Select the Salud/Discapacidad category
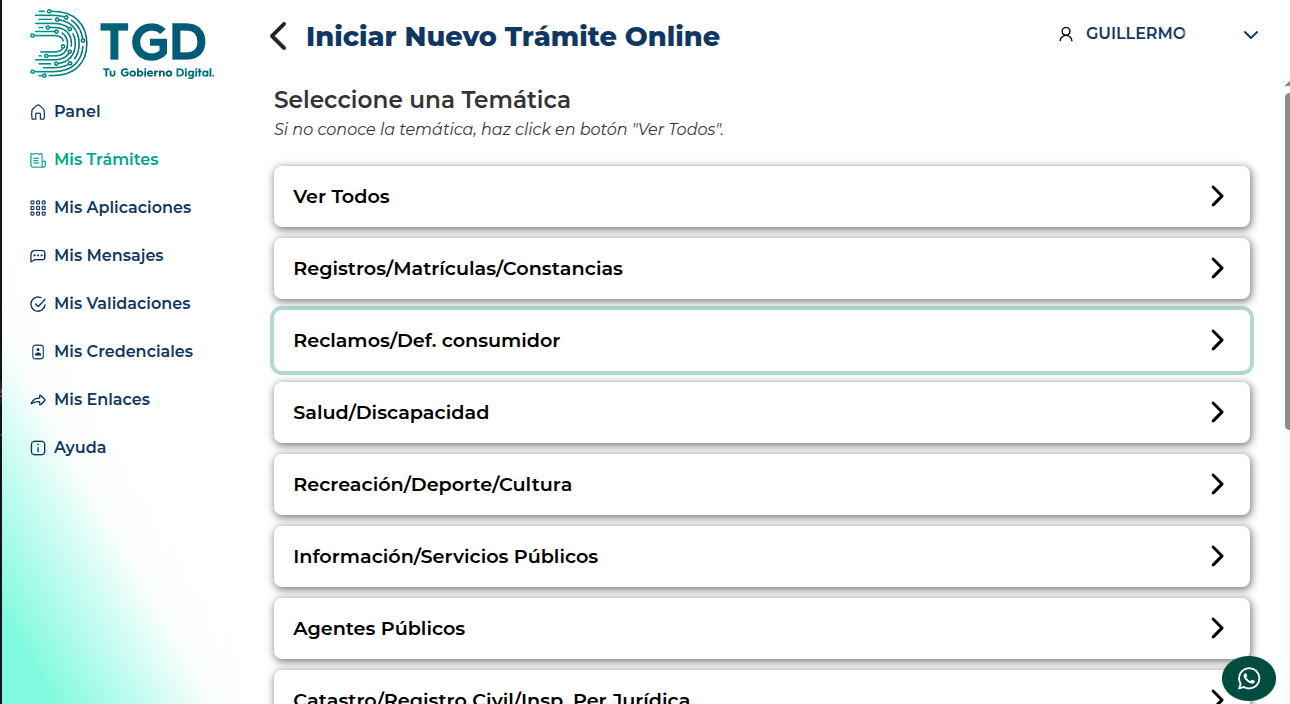1290x704 pixels. click(762, 412)
